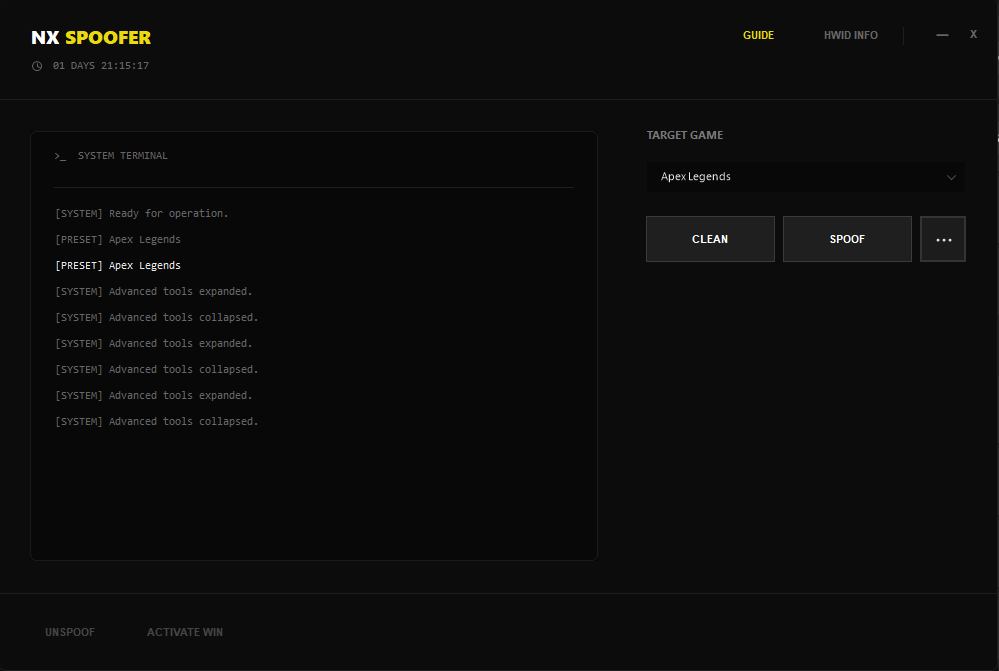Screen dimensions: 999x671
Task: Open the GUIDE tab
Action: (758, 35)
